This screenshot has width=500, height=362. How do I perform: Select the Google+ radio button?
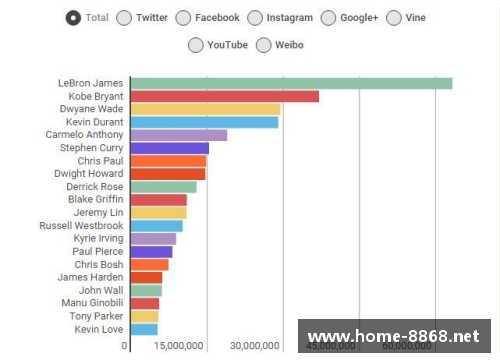[x=328, y=18]
